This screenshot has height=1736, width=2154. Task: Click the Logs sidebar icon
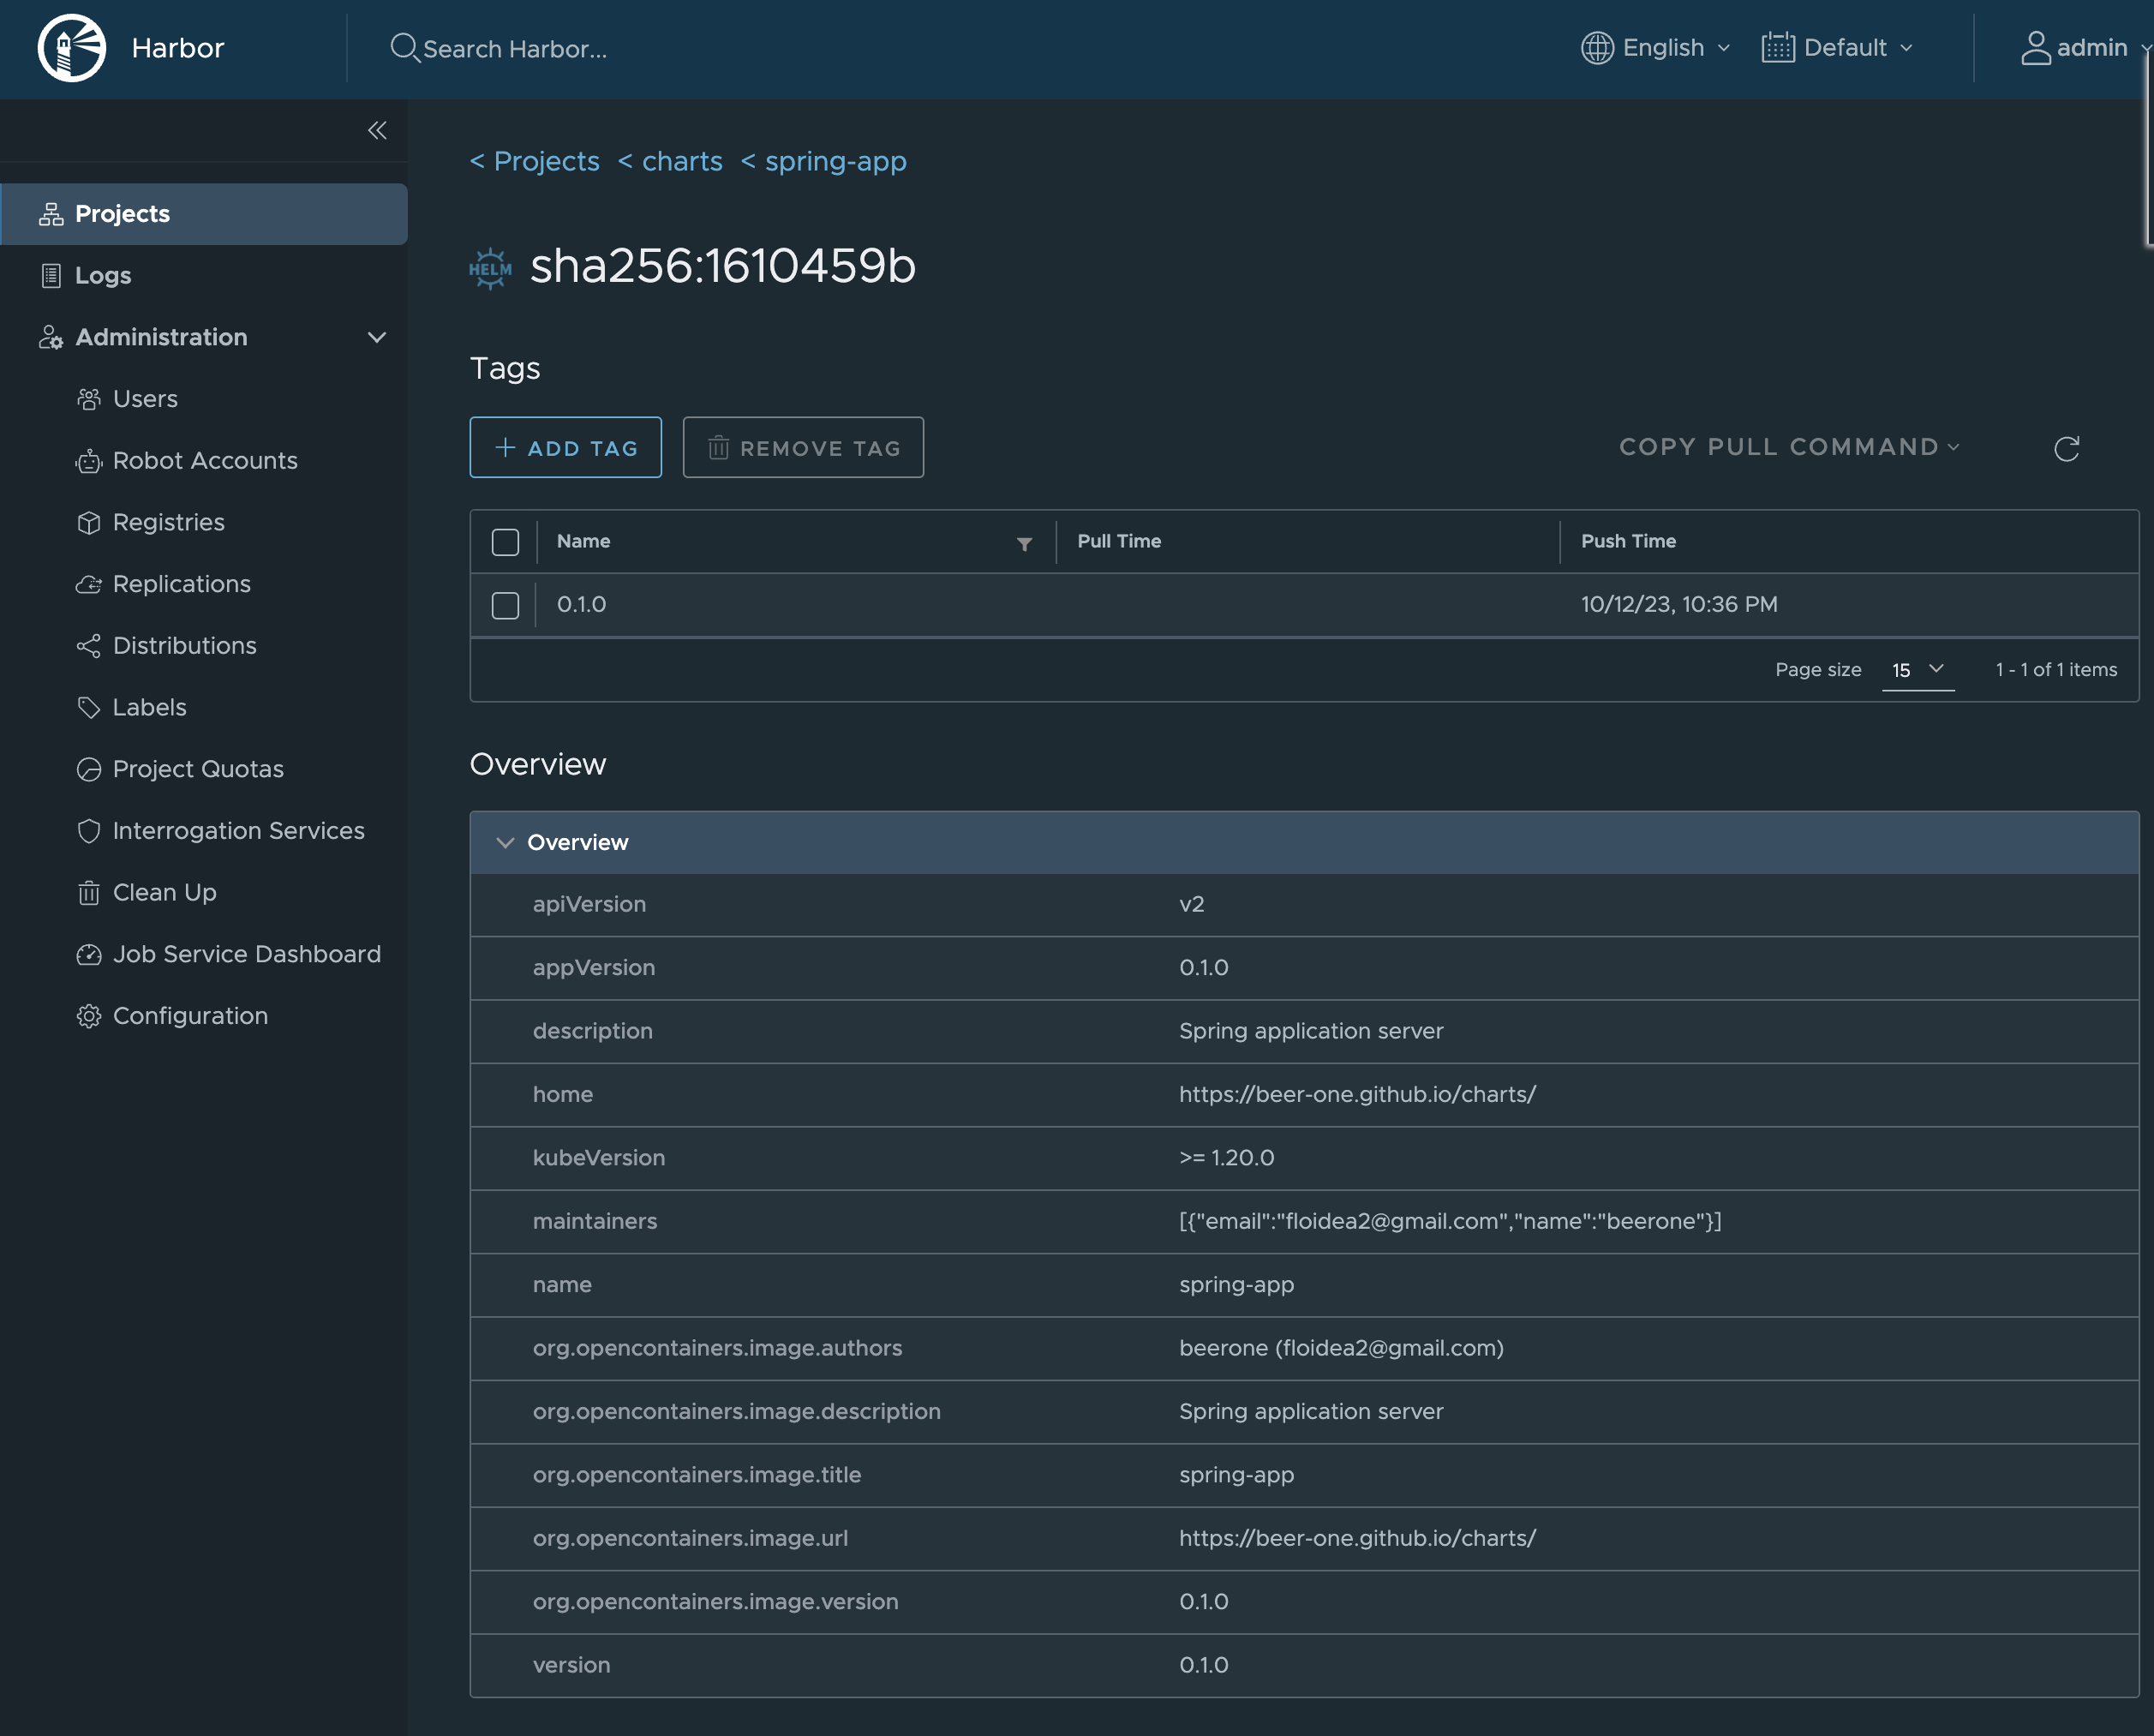(x=51, y=276)
